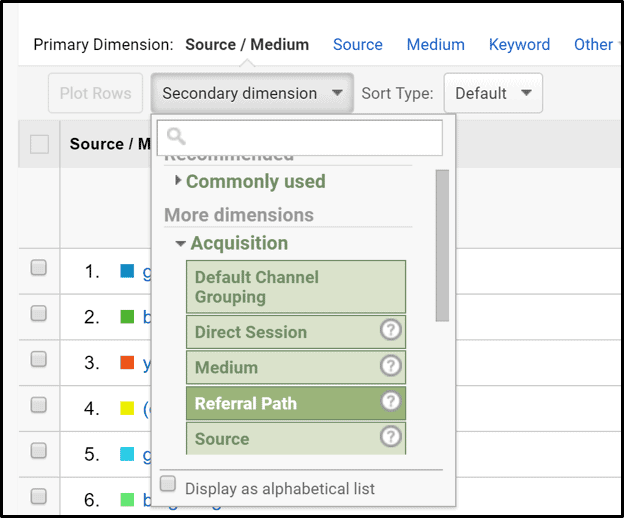Image resolution: width=624 pixels, height=518 pixels.
Task: Click the green color swatch in row 2
Action: click(x=127, y=317)
